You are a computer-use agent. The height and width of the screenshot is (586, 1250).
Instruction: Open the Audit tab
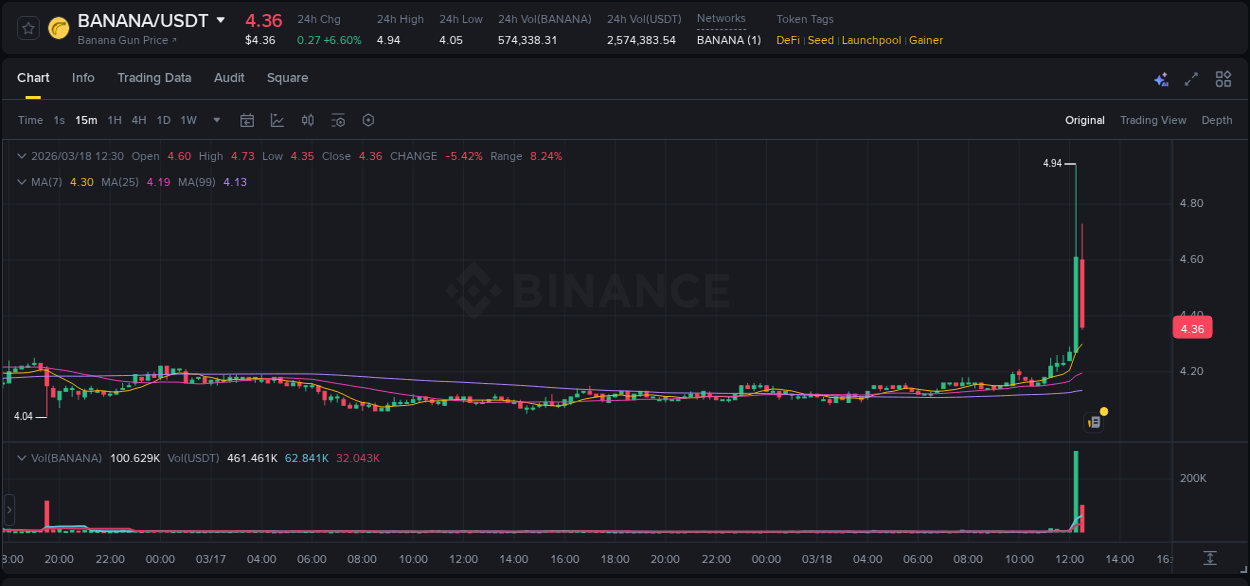click(229, 77)
